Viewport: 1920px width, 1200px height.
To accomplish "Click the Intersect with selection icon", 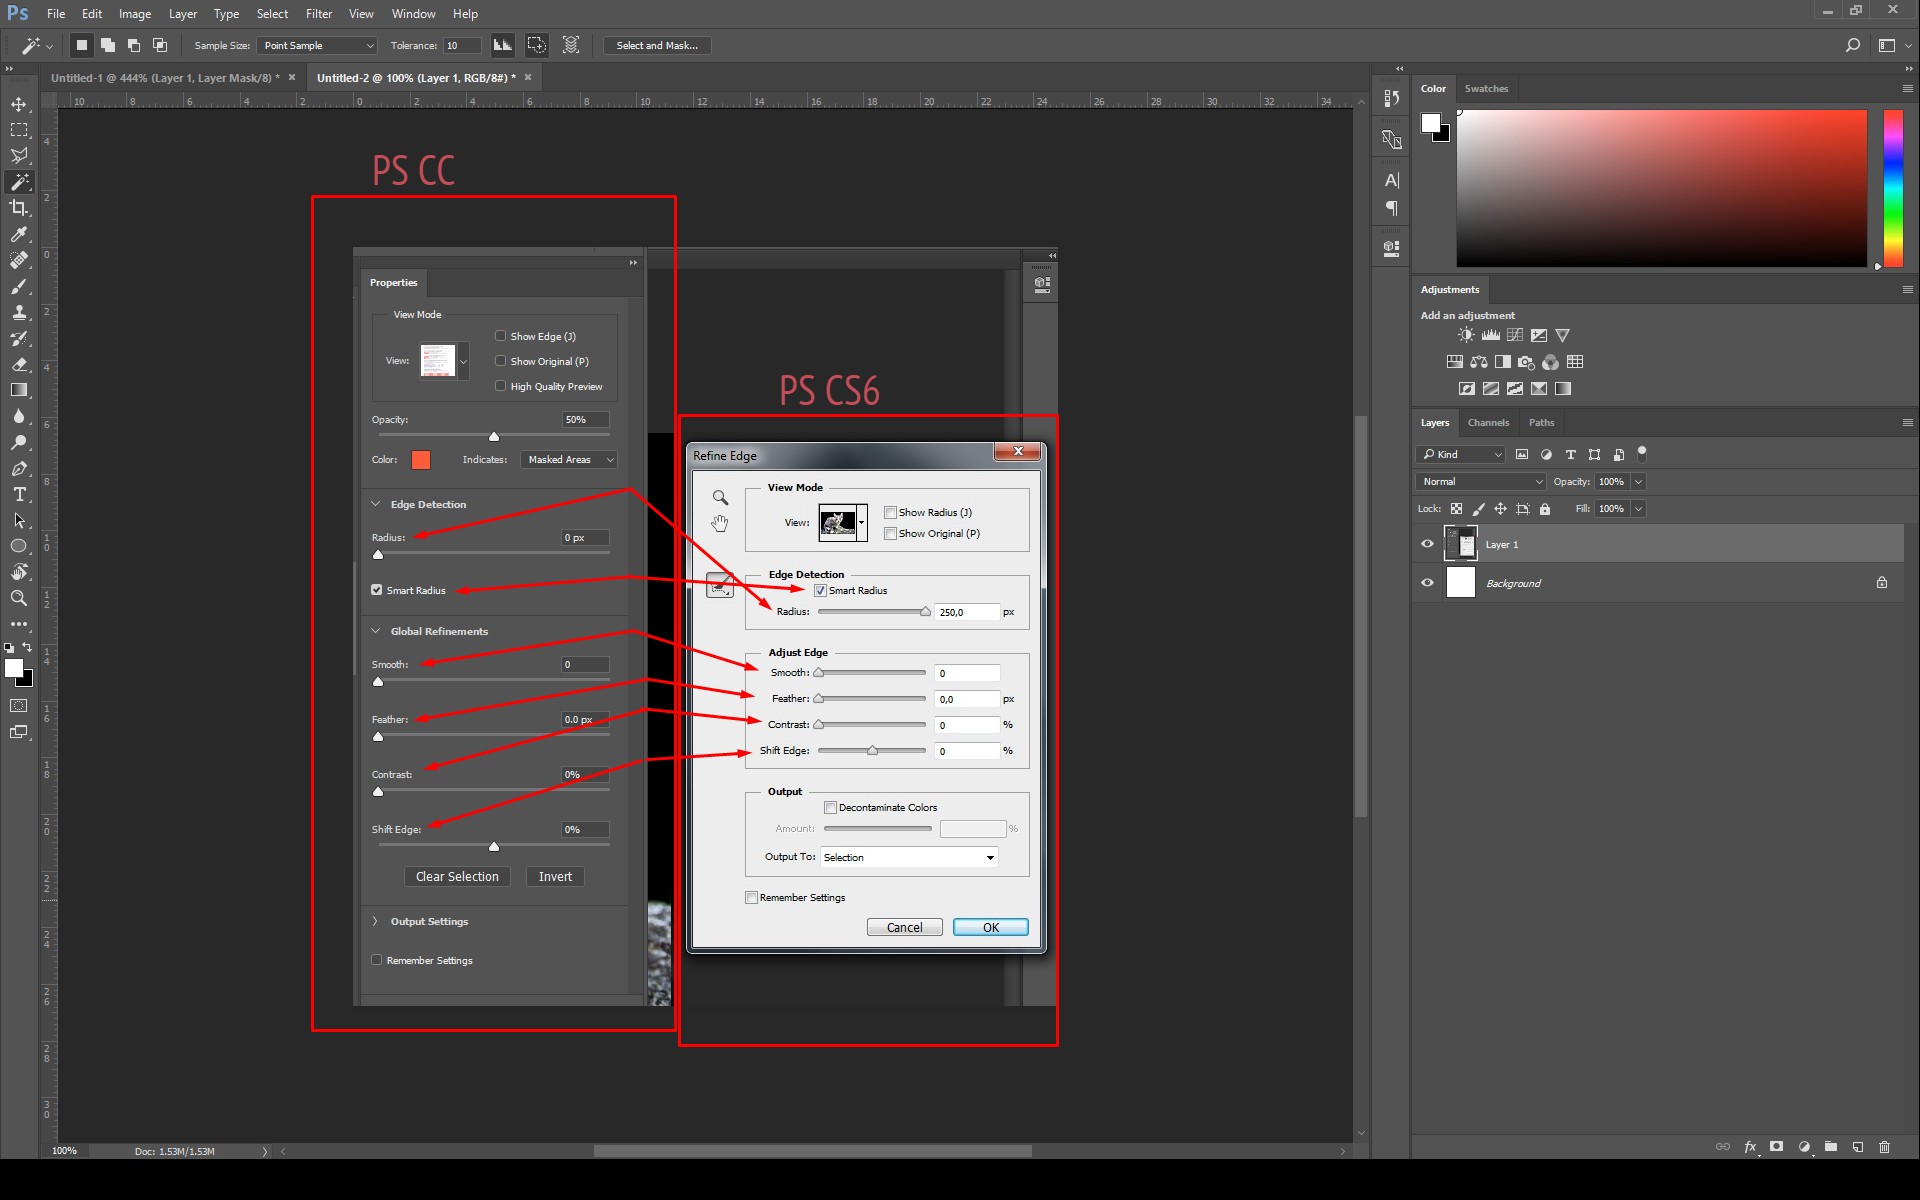I will tap(160, 45).
